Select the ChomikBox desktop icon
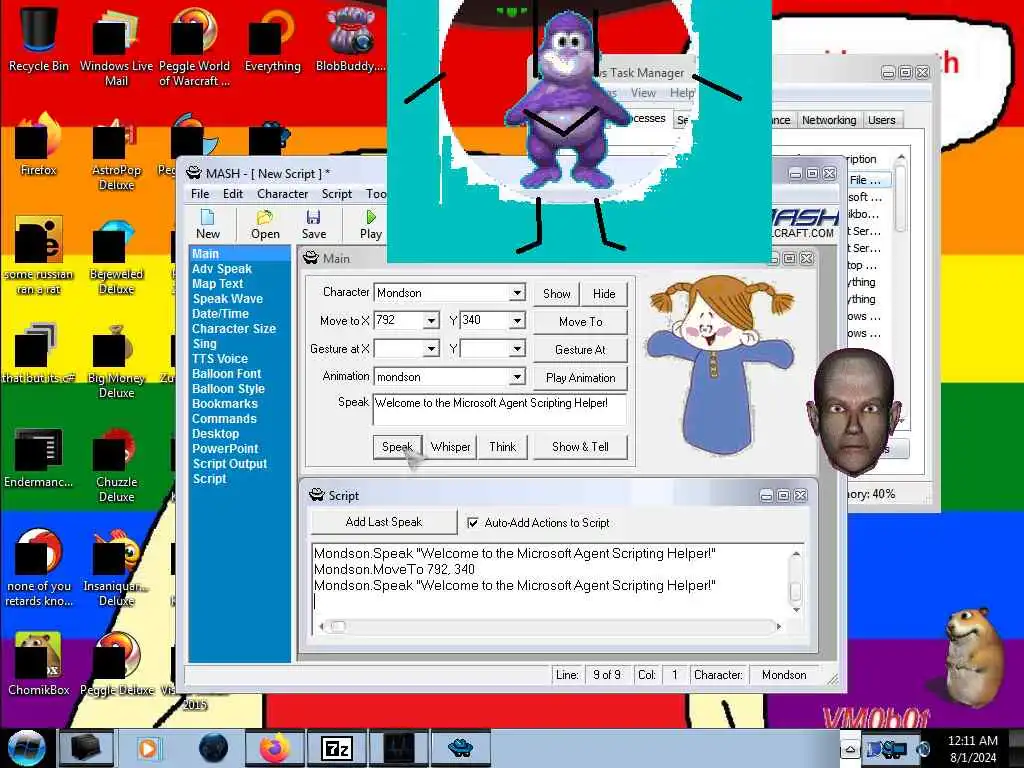 pyautogui.click(x=39, y=663)
